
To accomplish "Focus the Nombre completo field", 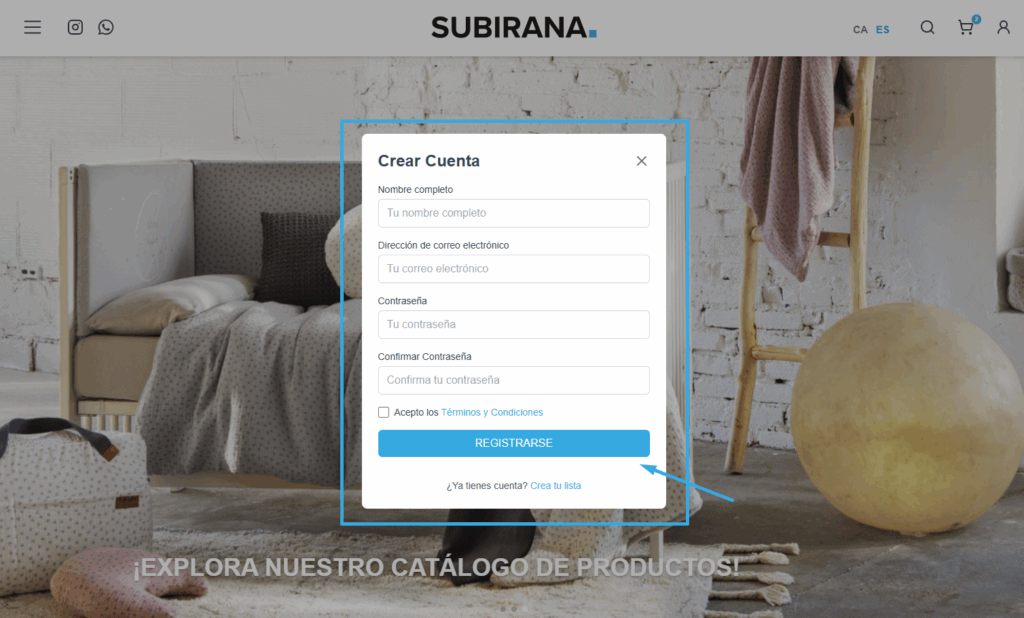I will (514, 213).
